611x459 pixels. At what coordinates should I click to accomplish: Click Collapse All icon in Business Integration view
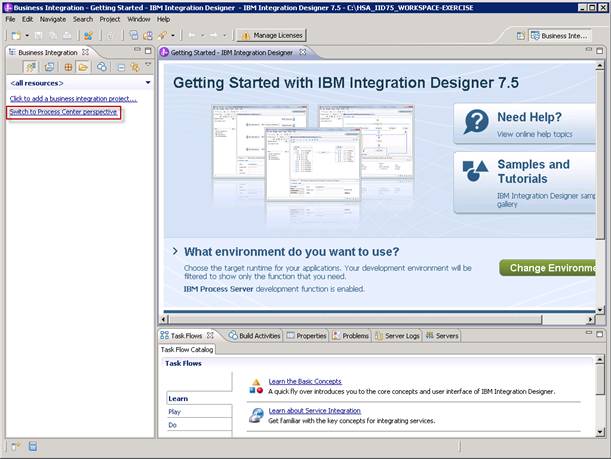(x=120, y=67)
